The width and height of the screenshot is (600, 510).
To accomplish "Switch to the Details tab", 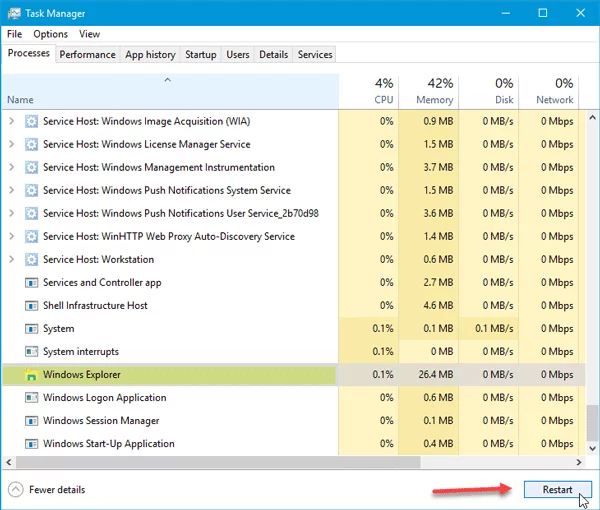I will 274,55.
